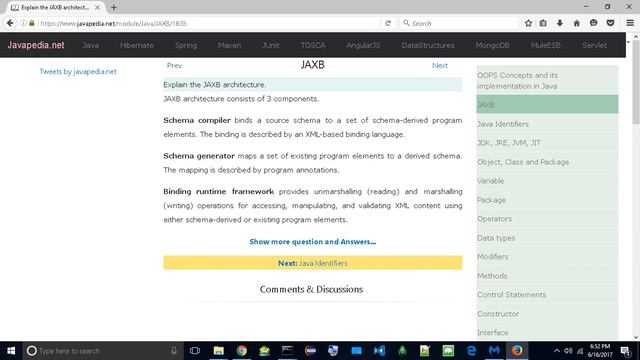Open the JUnit menu in navbar
Viewport: 640px width, 360px height.
[271, 45]
